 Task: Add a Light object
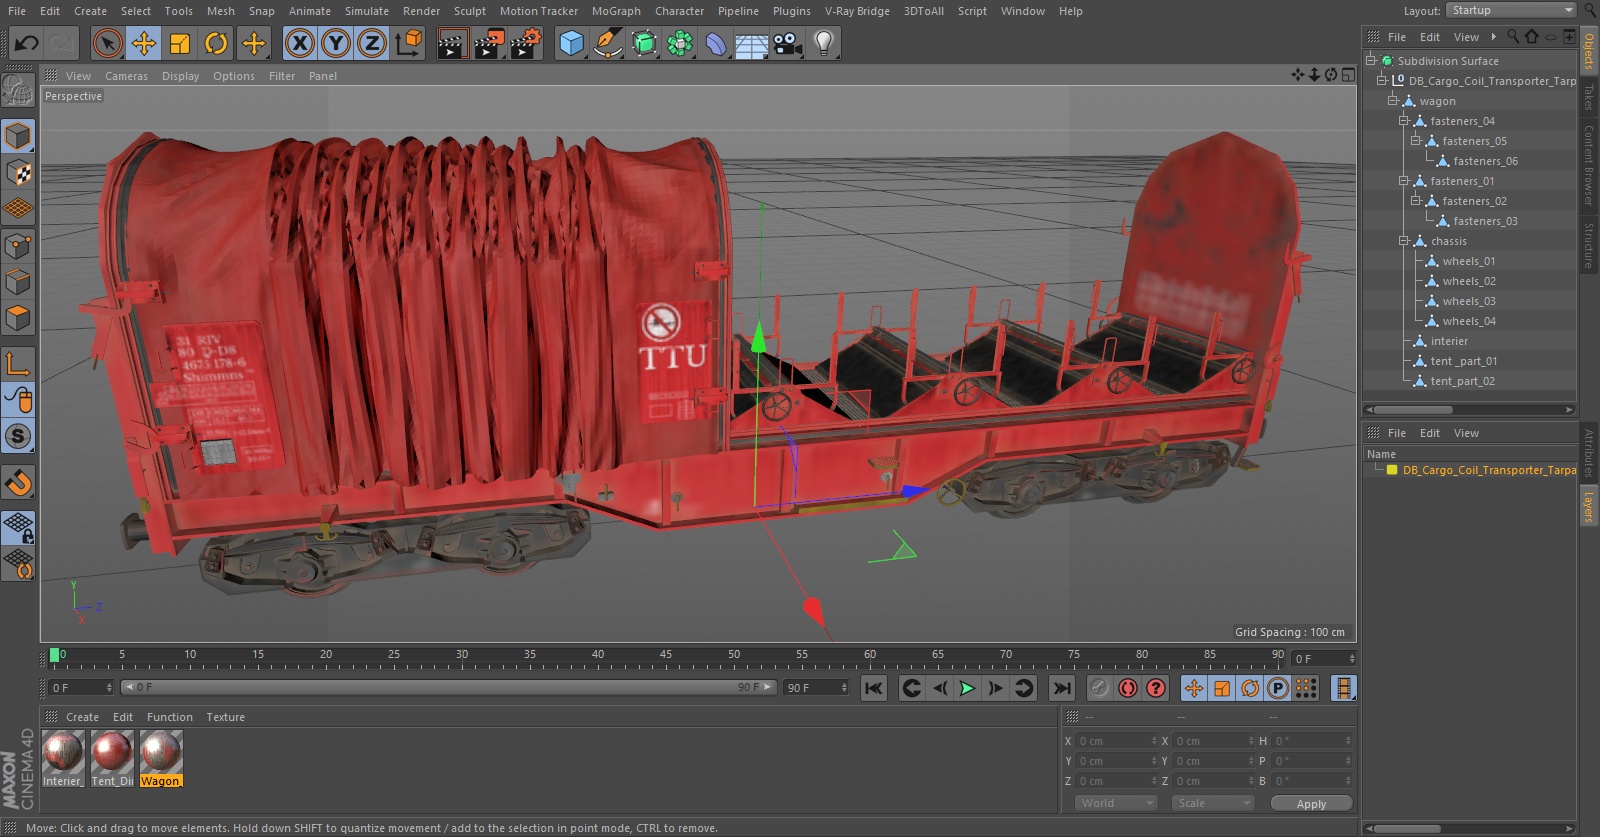click(824, 43)
